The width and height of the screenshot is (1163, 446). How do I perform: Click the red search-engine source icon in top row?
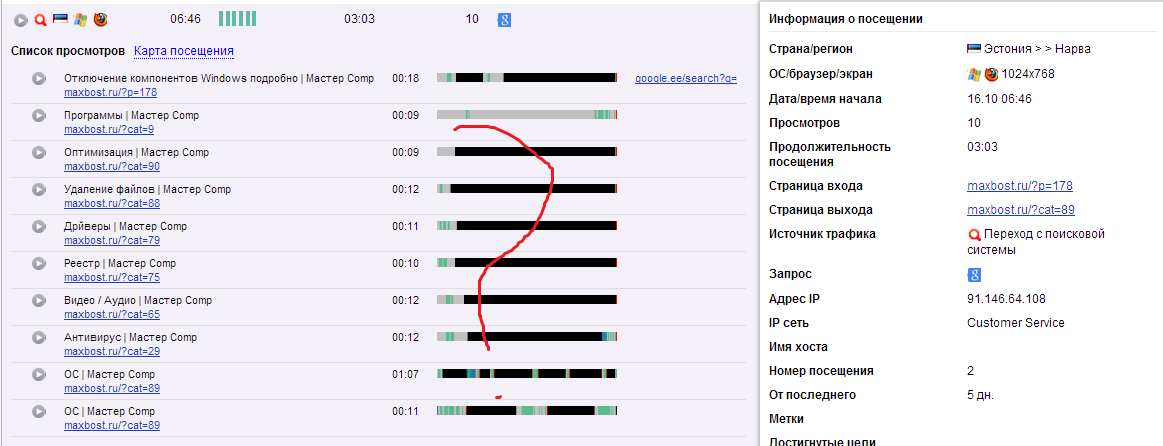(41, 20)
